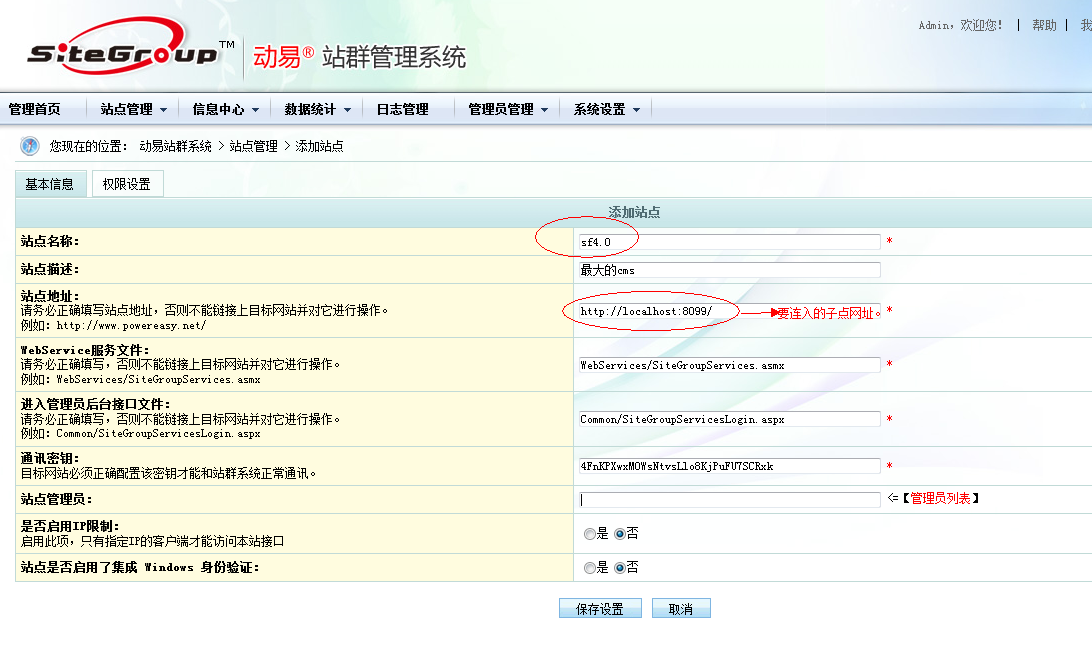Open the 数据统计 dropdown menu

pyautogui.click(x=317, y=110)
